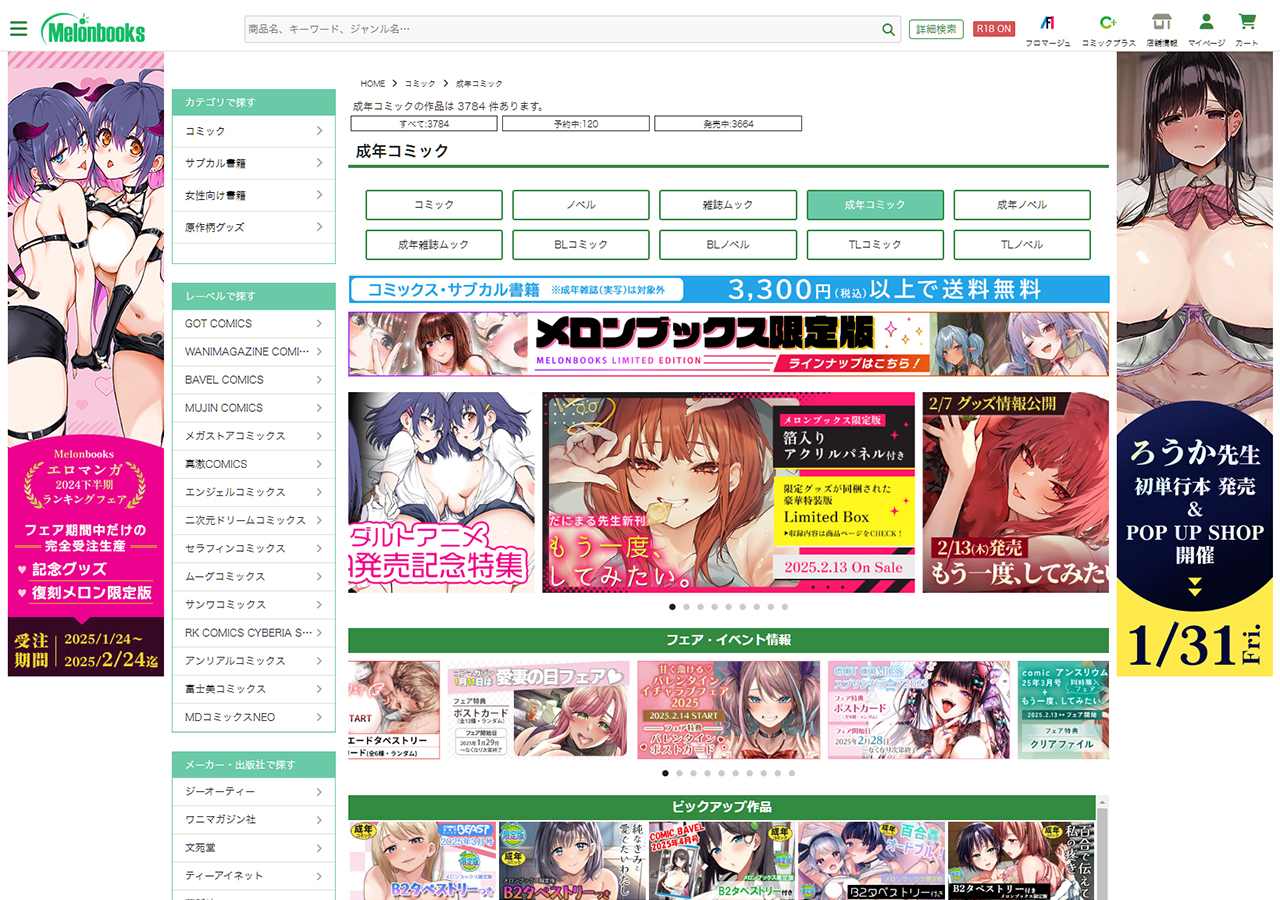The width and height of the screenshot is (1280, 900).
Task: Open the 店舗情報 store icon
Action: (x=1161, y=24)
